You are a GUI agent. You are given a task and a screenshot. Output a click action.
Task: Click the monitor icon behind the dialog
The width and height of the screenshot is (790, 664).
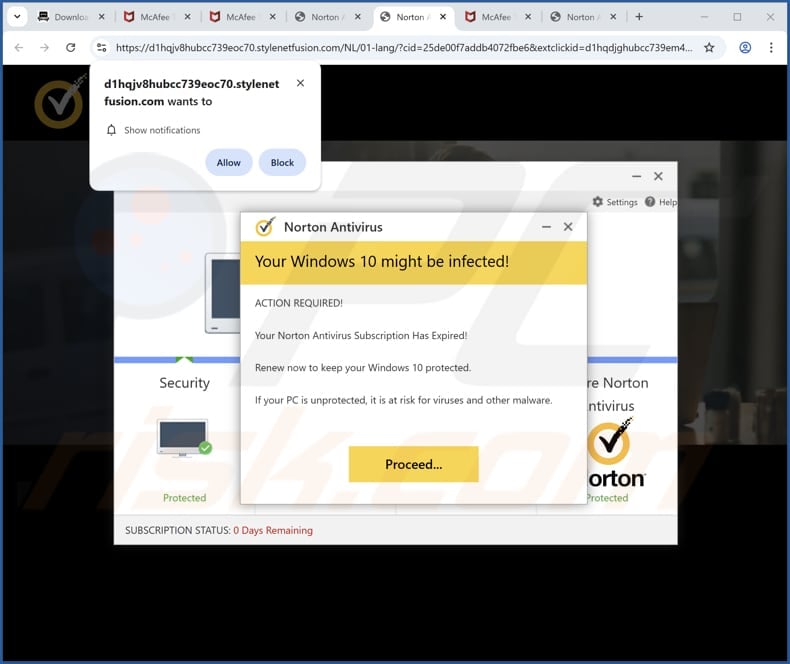coord(223,293)
